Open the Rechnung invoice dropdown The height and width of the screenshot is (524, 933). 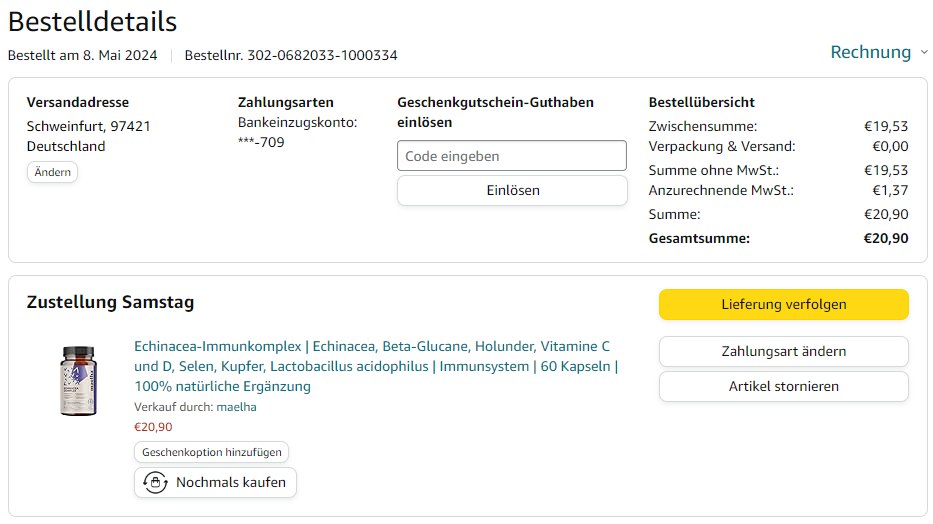pyautogui.click(x=871, y=52)
